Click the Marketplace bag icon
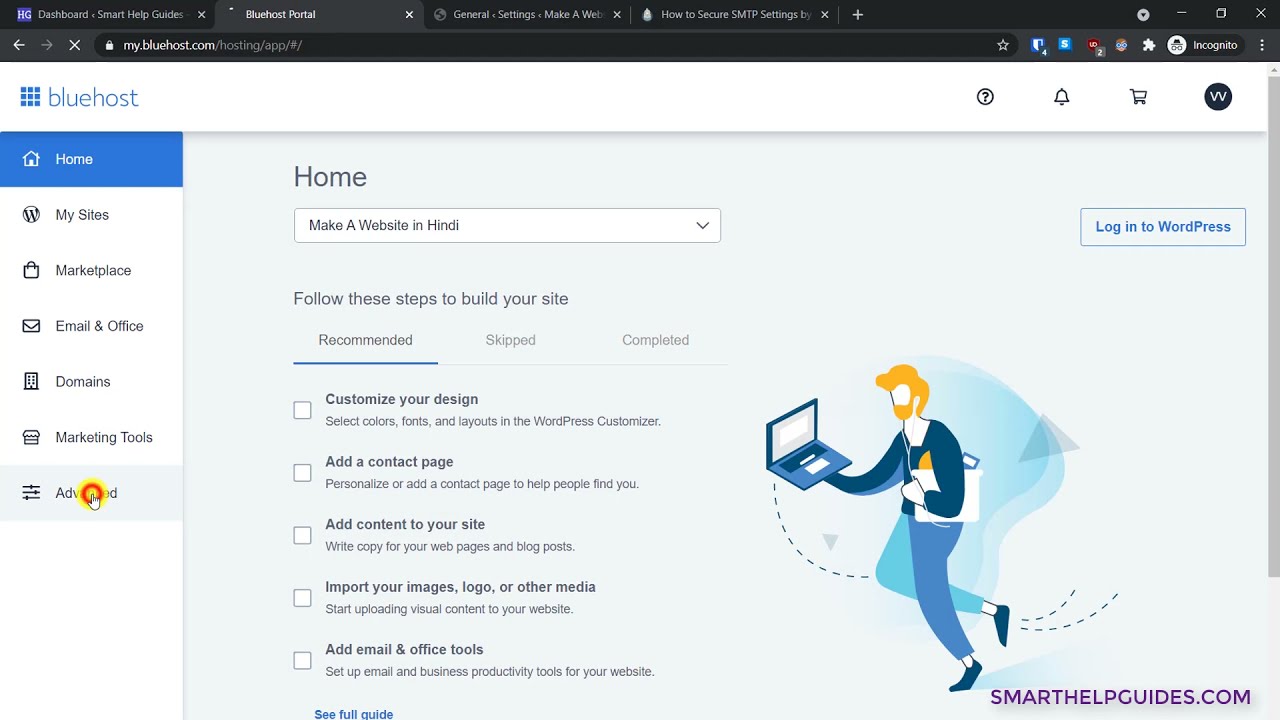 [31, 270]
